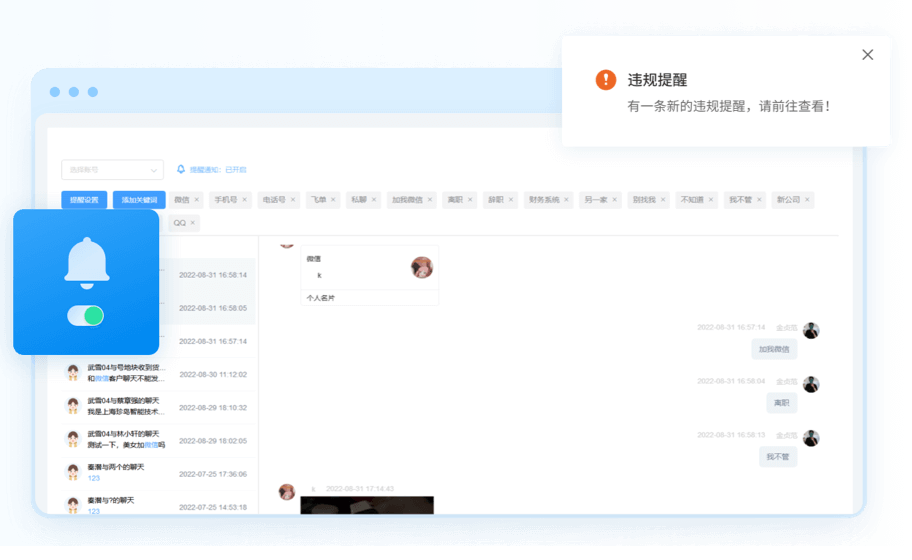The width and height of the screenshot is (912, 560).
Task: Remove the 飞单 keyword tag
Action: (x=334, y=200)
